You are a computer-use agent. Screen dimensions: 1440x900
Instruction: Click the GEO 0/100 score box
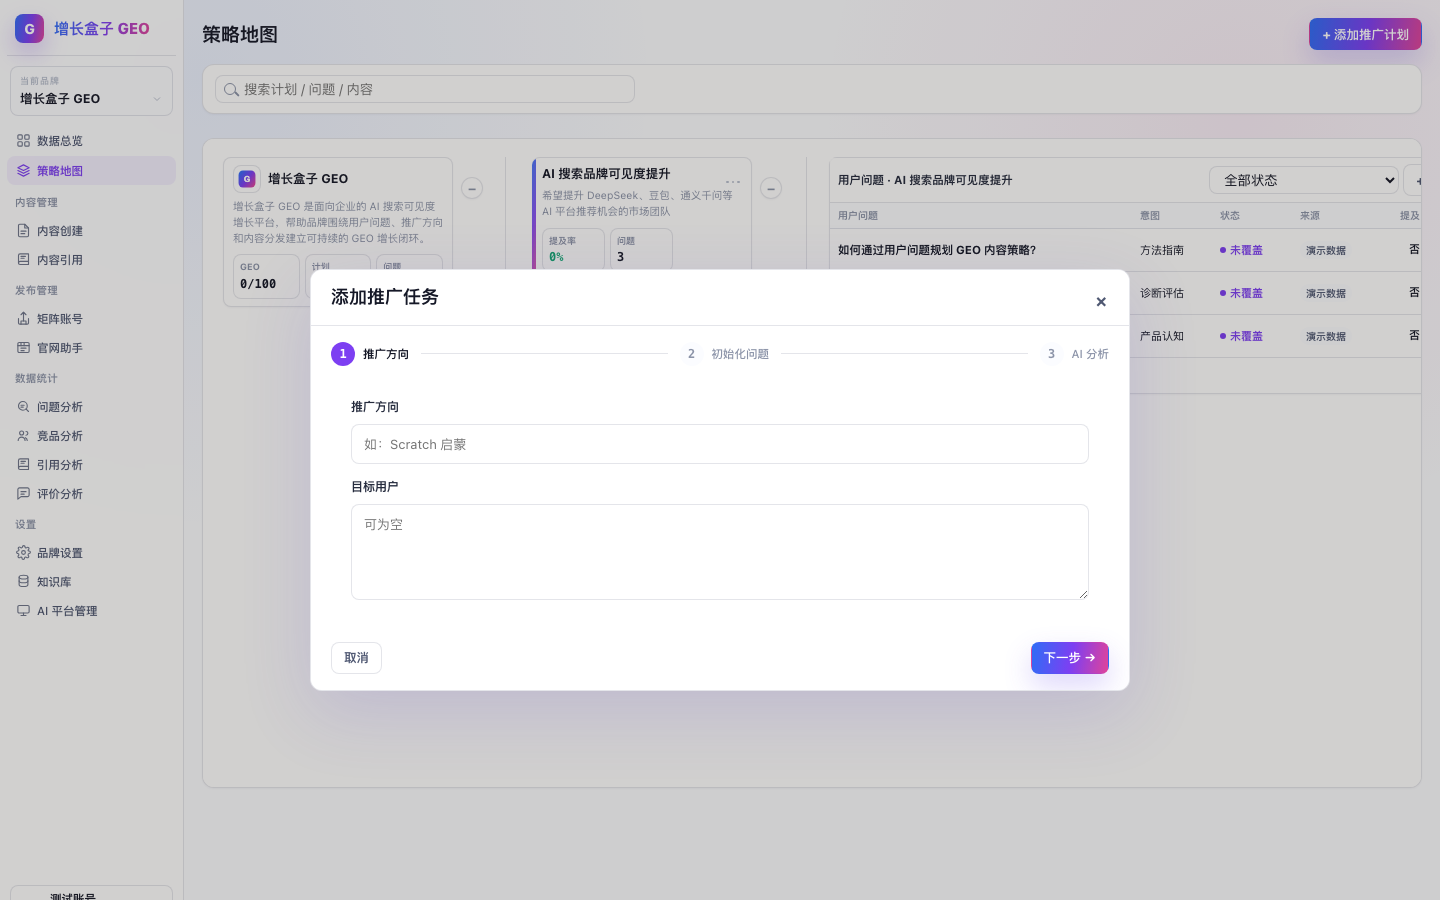[267, 277]
